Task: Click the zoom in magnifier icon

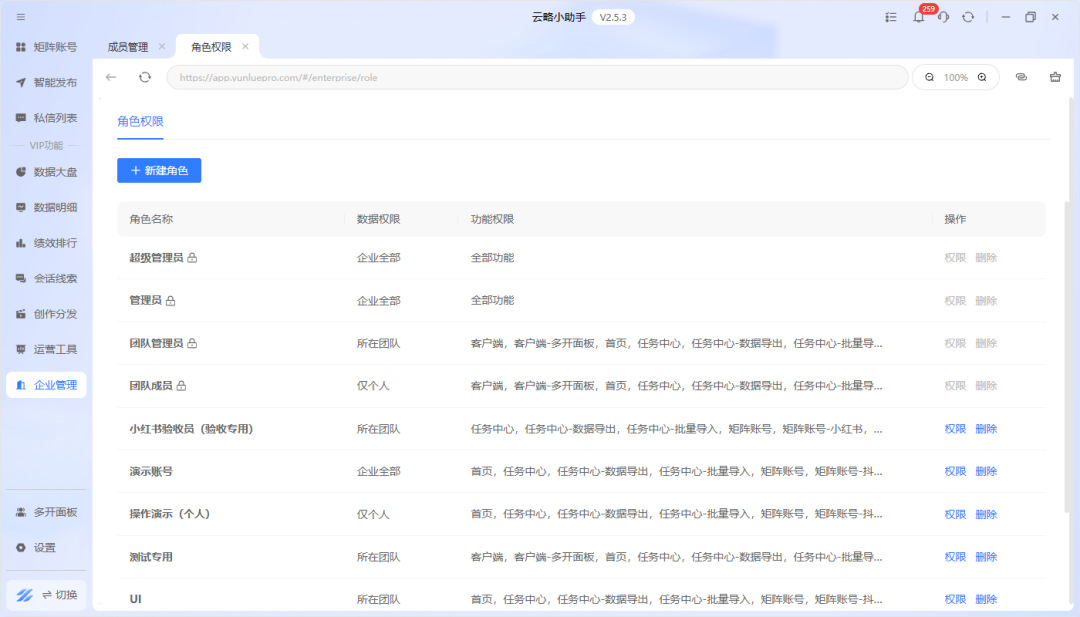Action: tap(982, 77)
